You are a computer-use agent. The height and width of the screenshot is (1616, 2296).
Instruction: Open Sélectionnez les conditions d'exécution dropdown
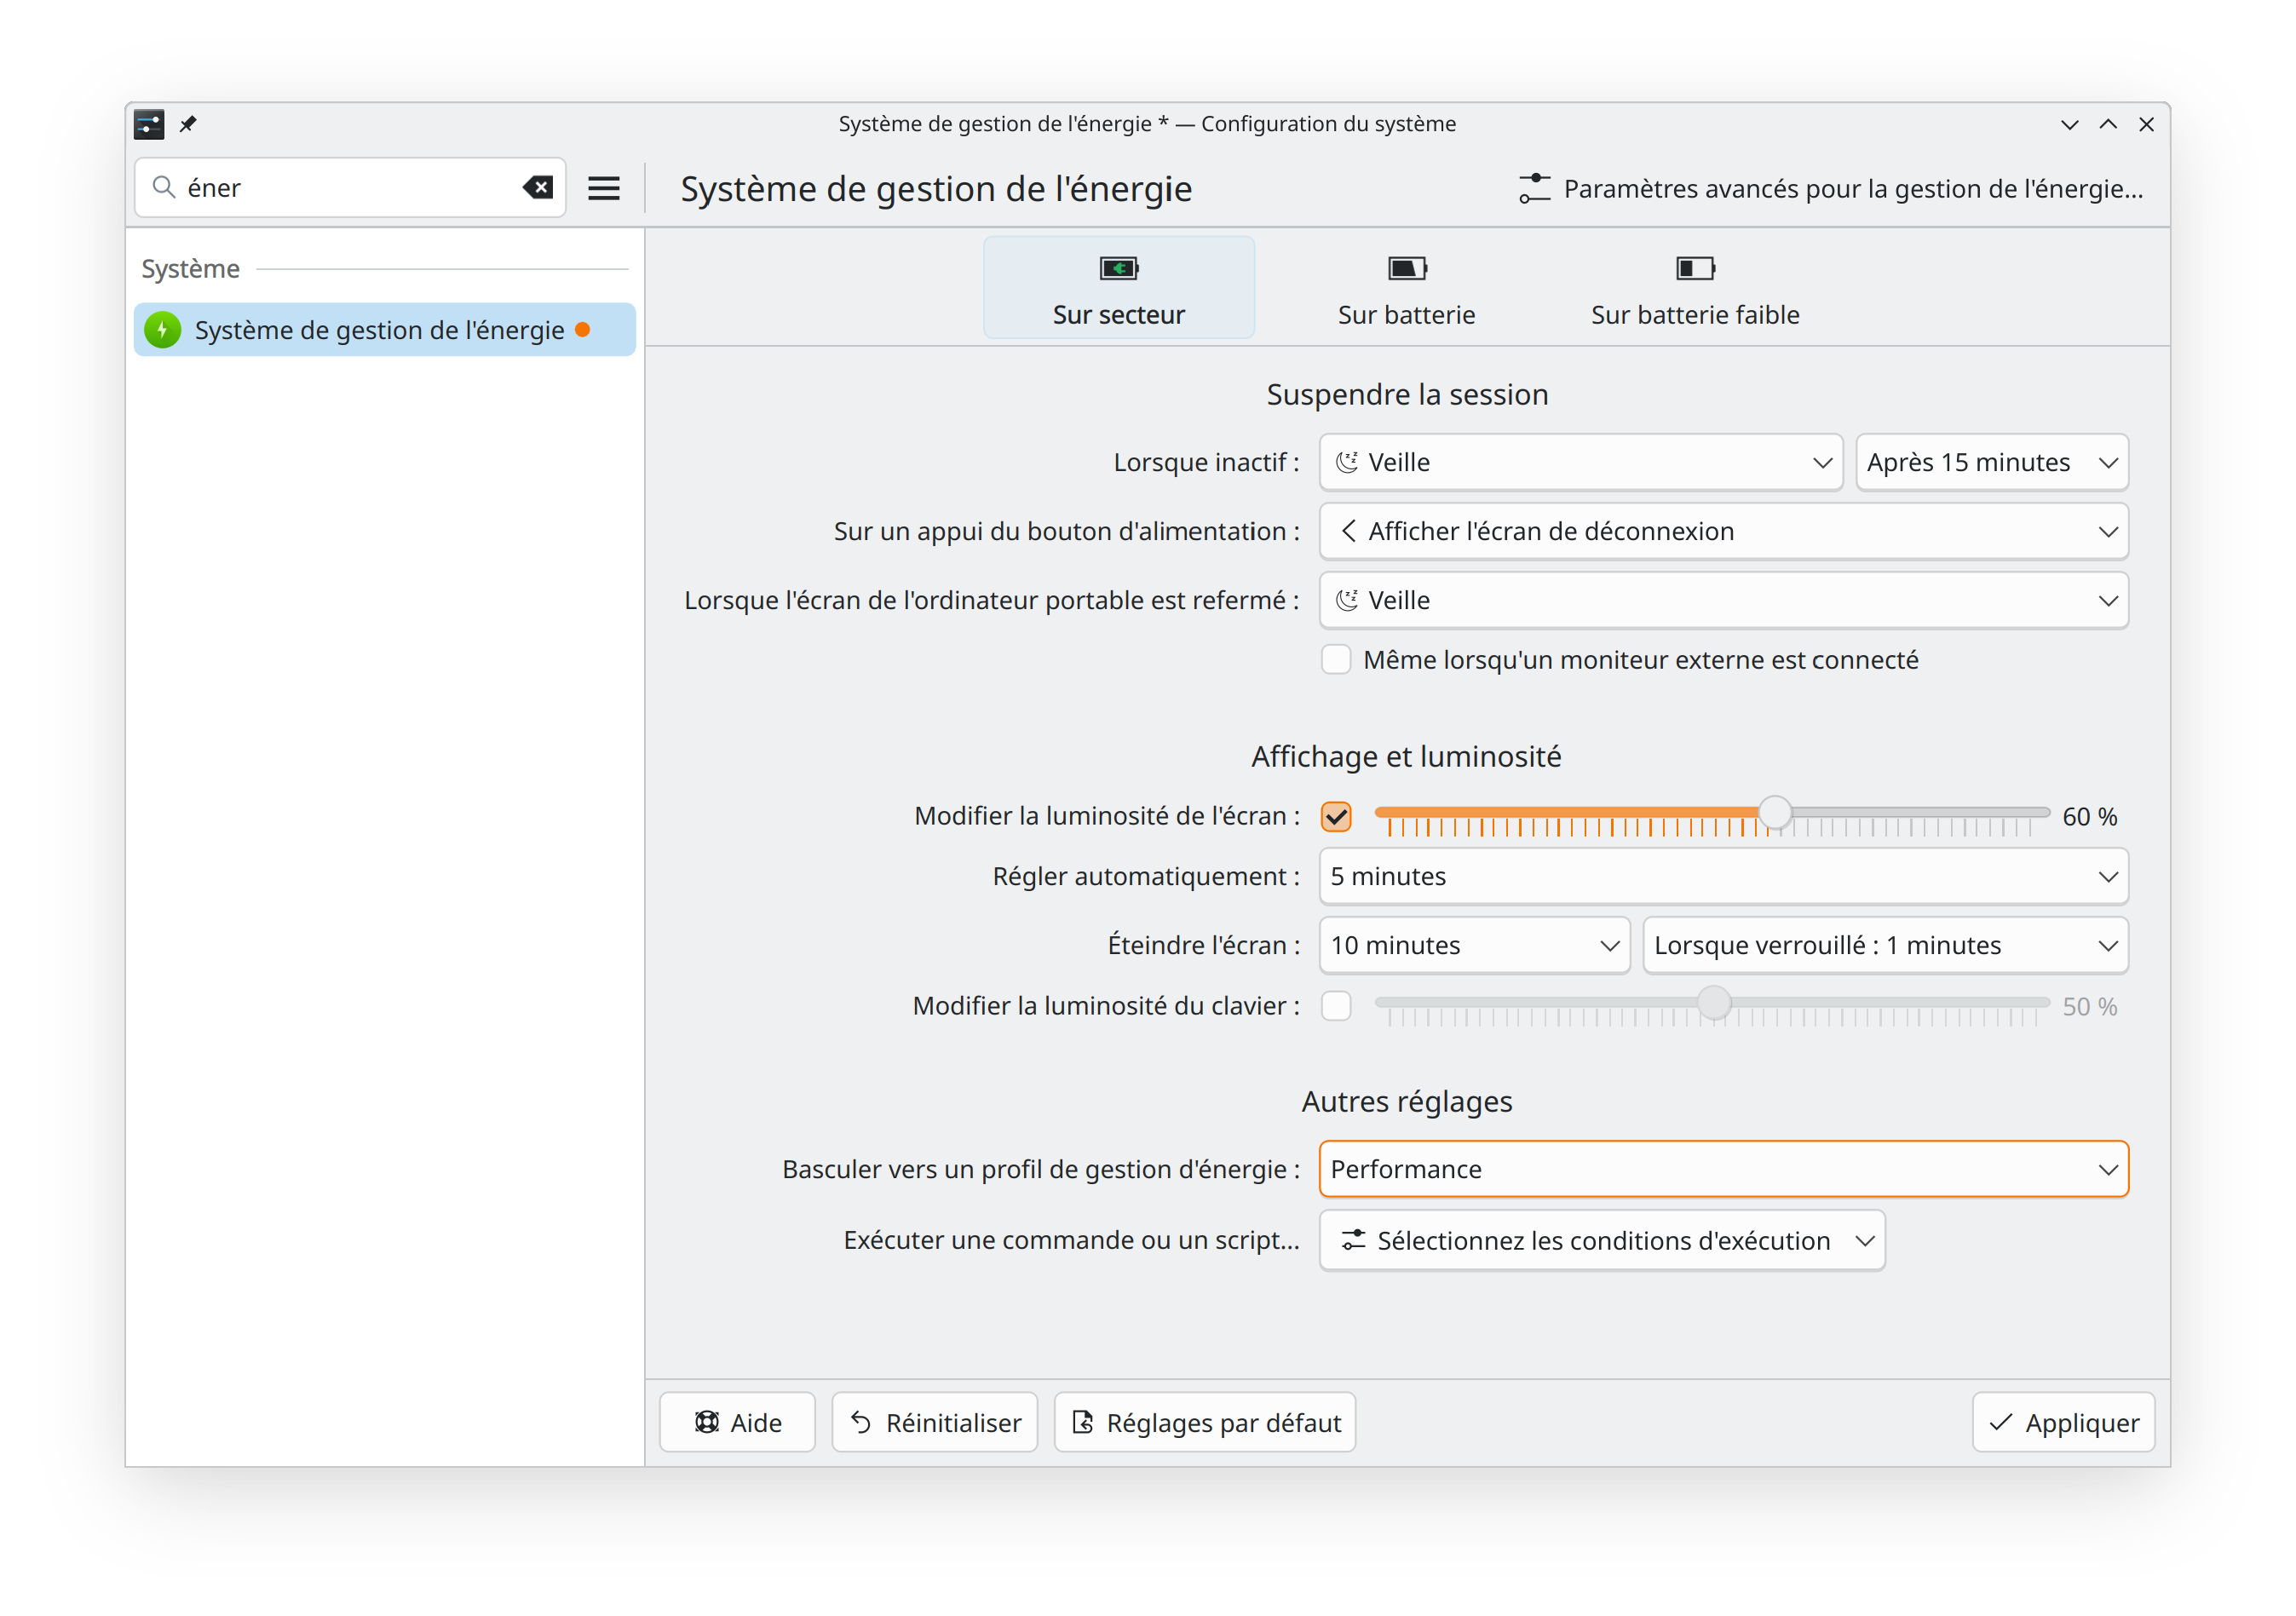pos(1602,1240)
